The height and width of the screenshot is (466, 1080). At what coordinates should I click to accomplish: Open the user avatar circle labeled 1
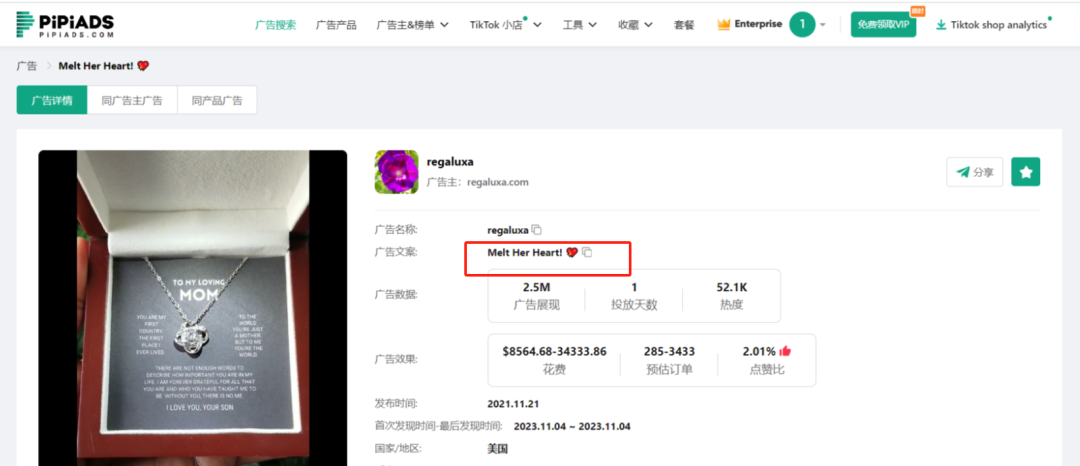coord(802,24)
